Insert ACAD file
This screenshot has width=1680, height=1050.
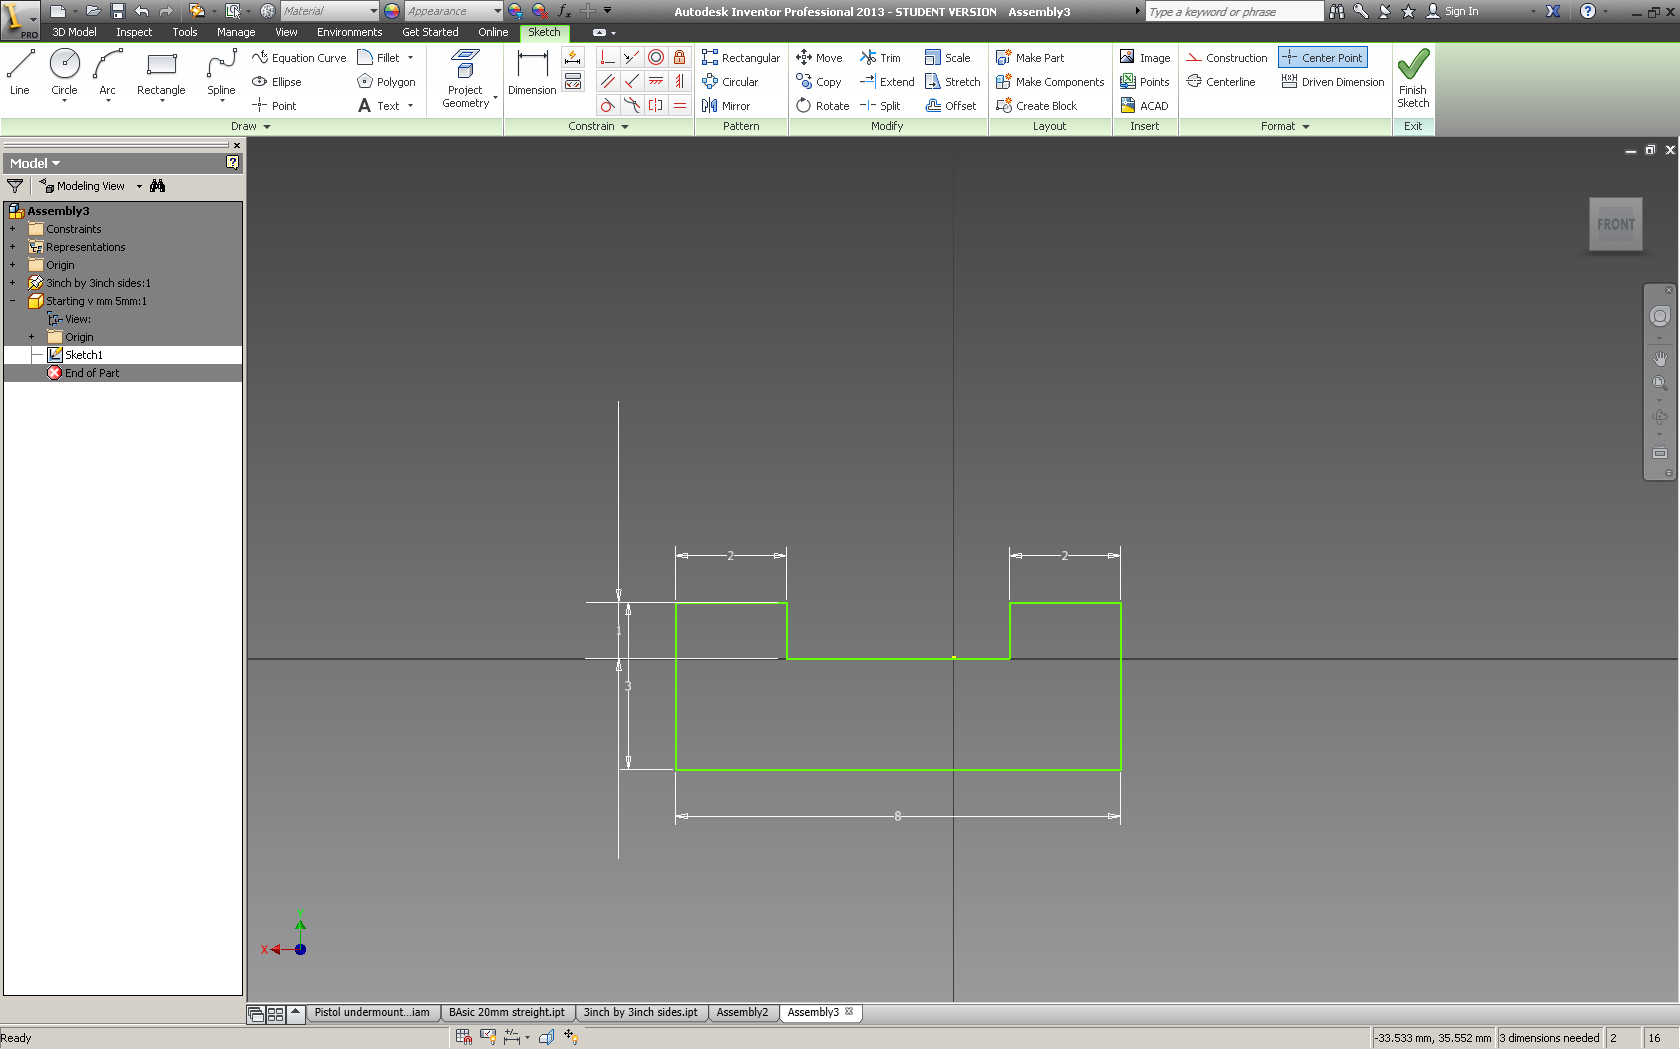pyautogui.click(x=1144, y=106)
